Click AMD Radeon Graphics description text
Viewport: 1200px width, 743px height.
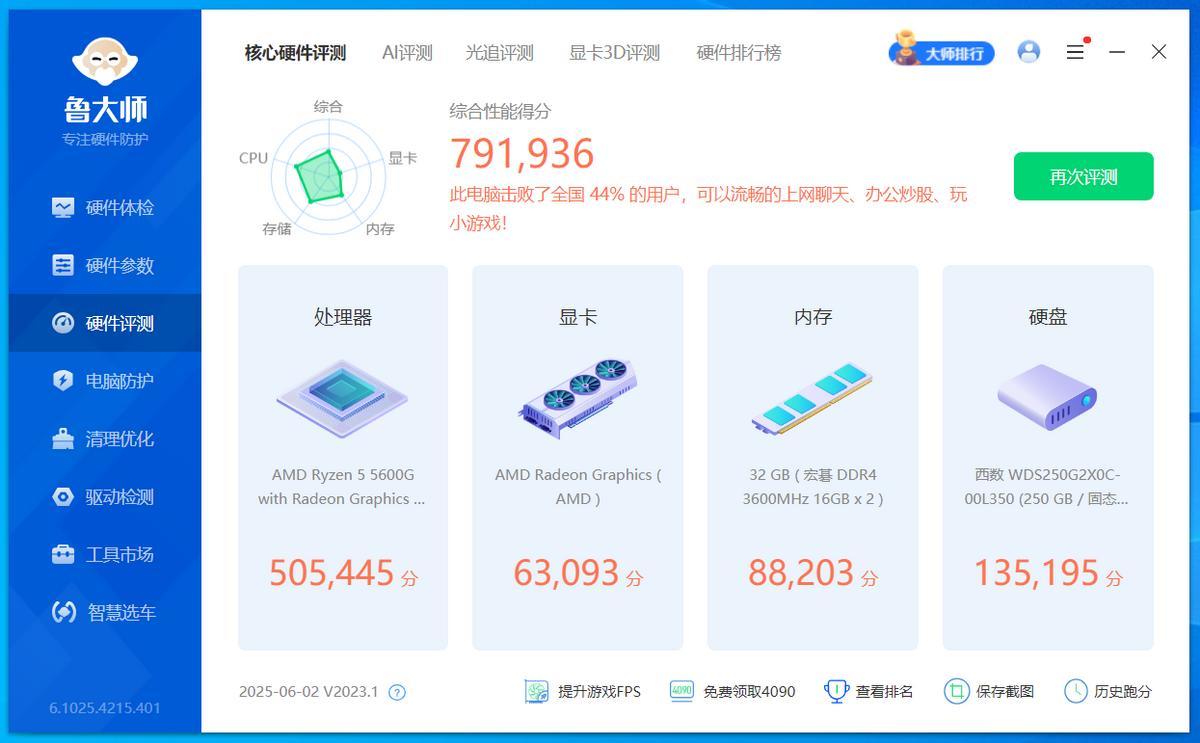point(577,487)
